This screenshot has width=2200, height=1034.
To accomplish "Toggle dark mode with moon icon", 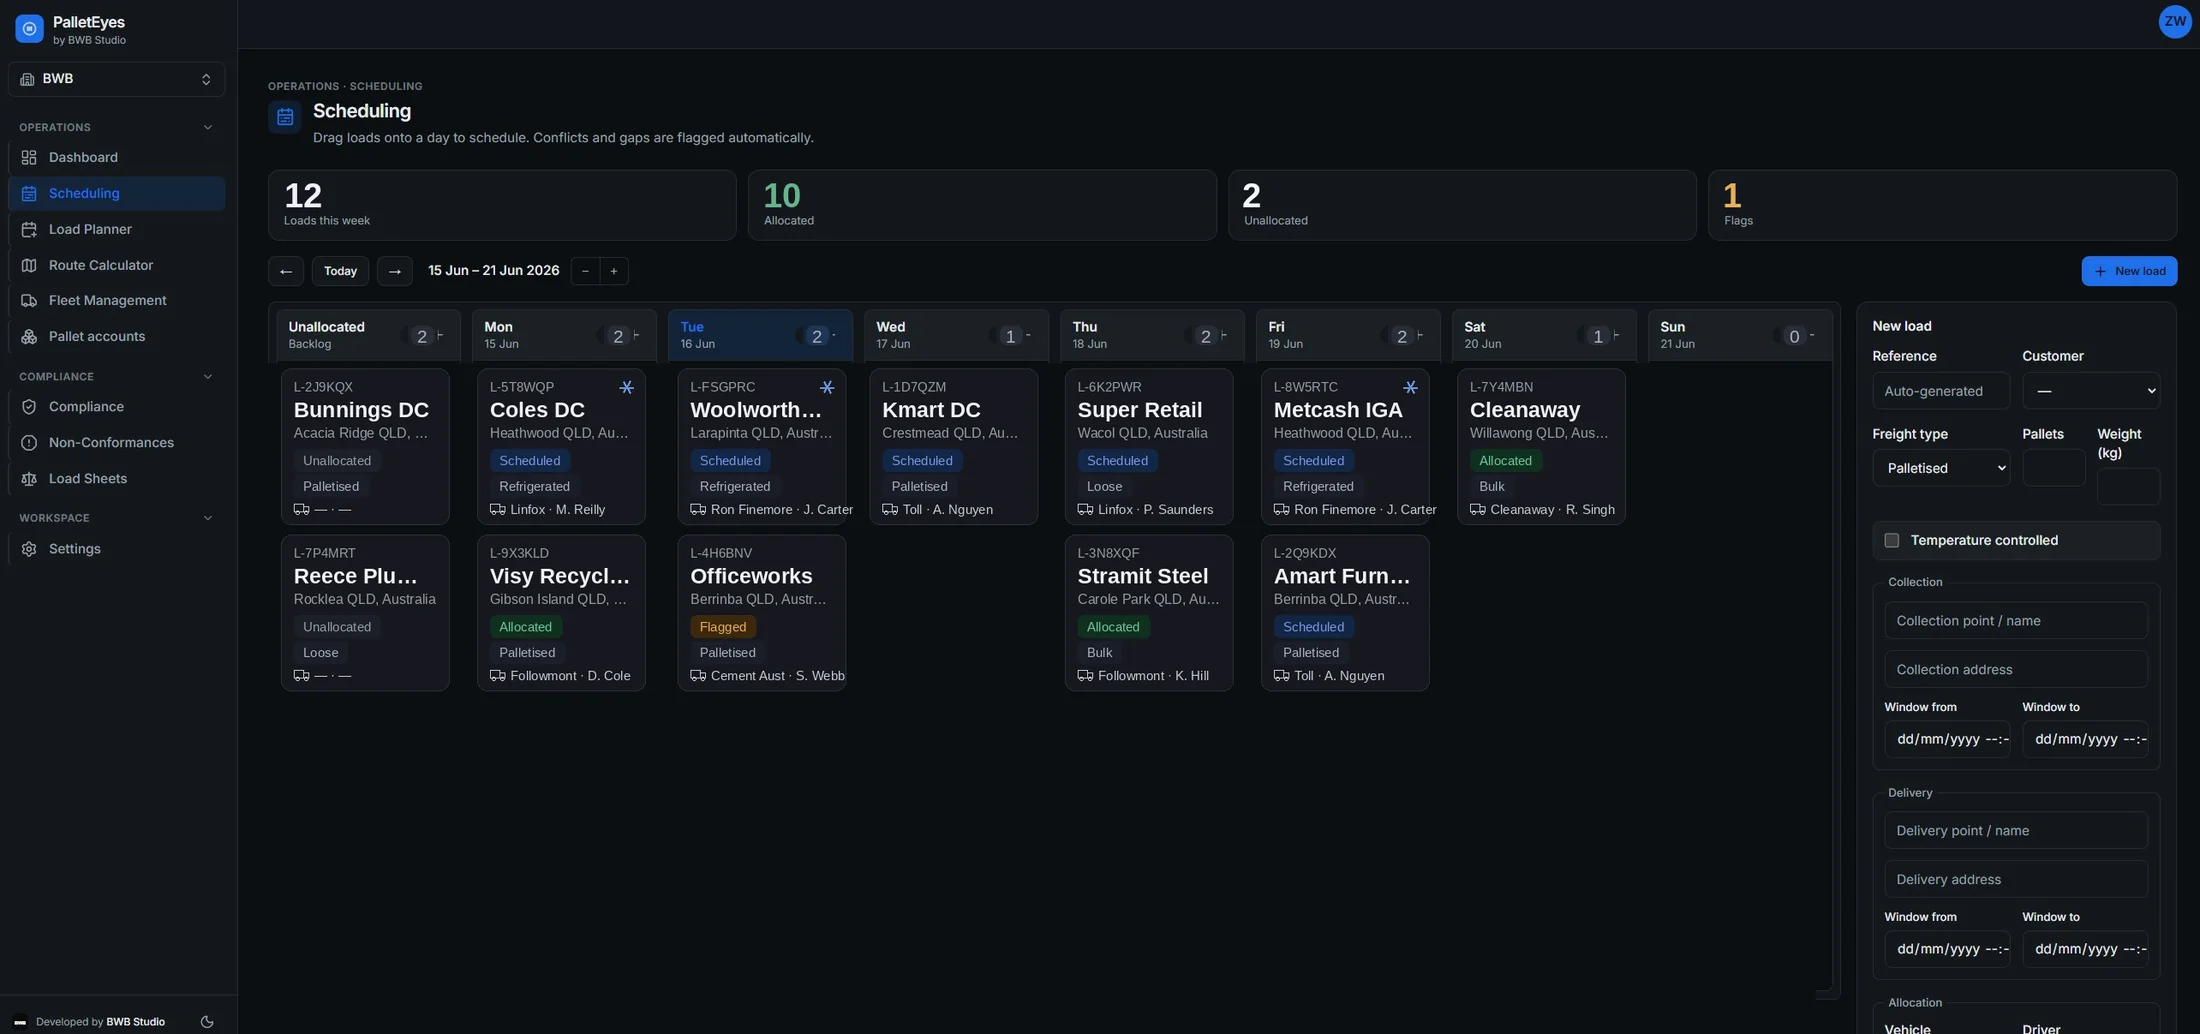I will point(207,1022).
